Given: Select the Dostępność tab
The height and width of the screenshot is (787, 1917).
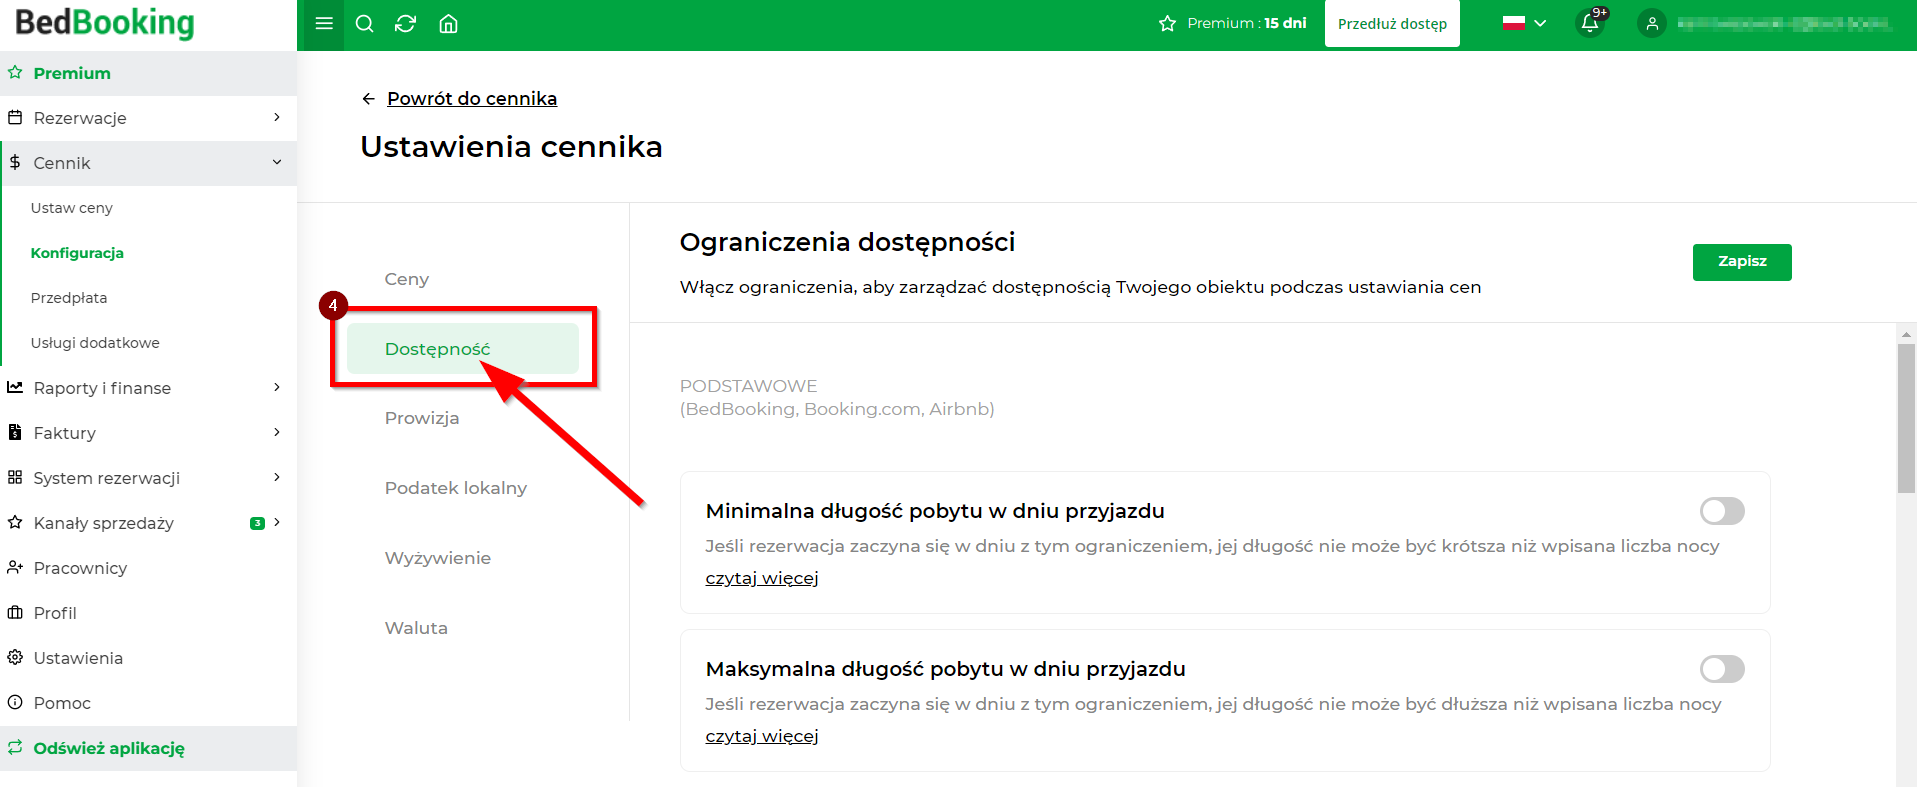Looking at the screenshot, I should (463, 349).
